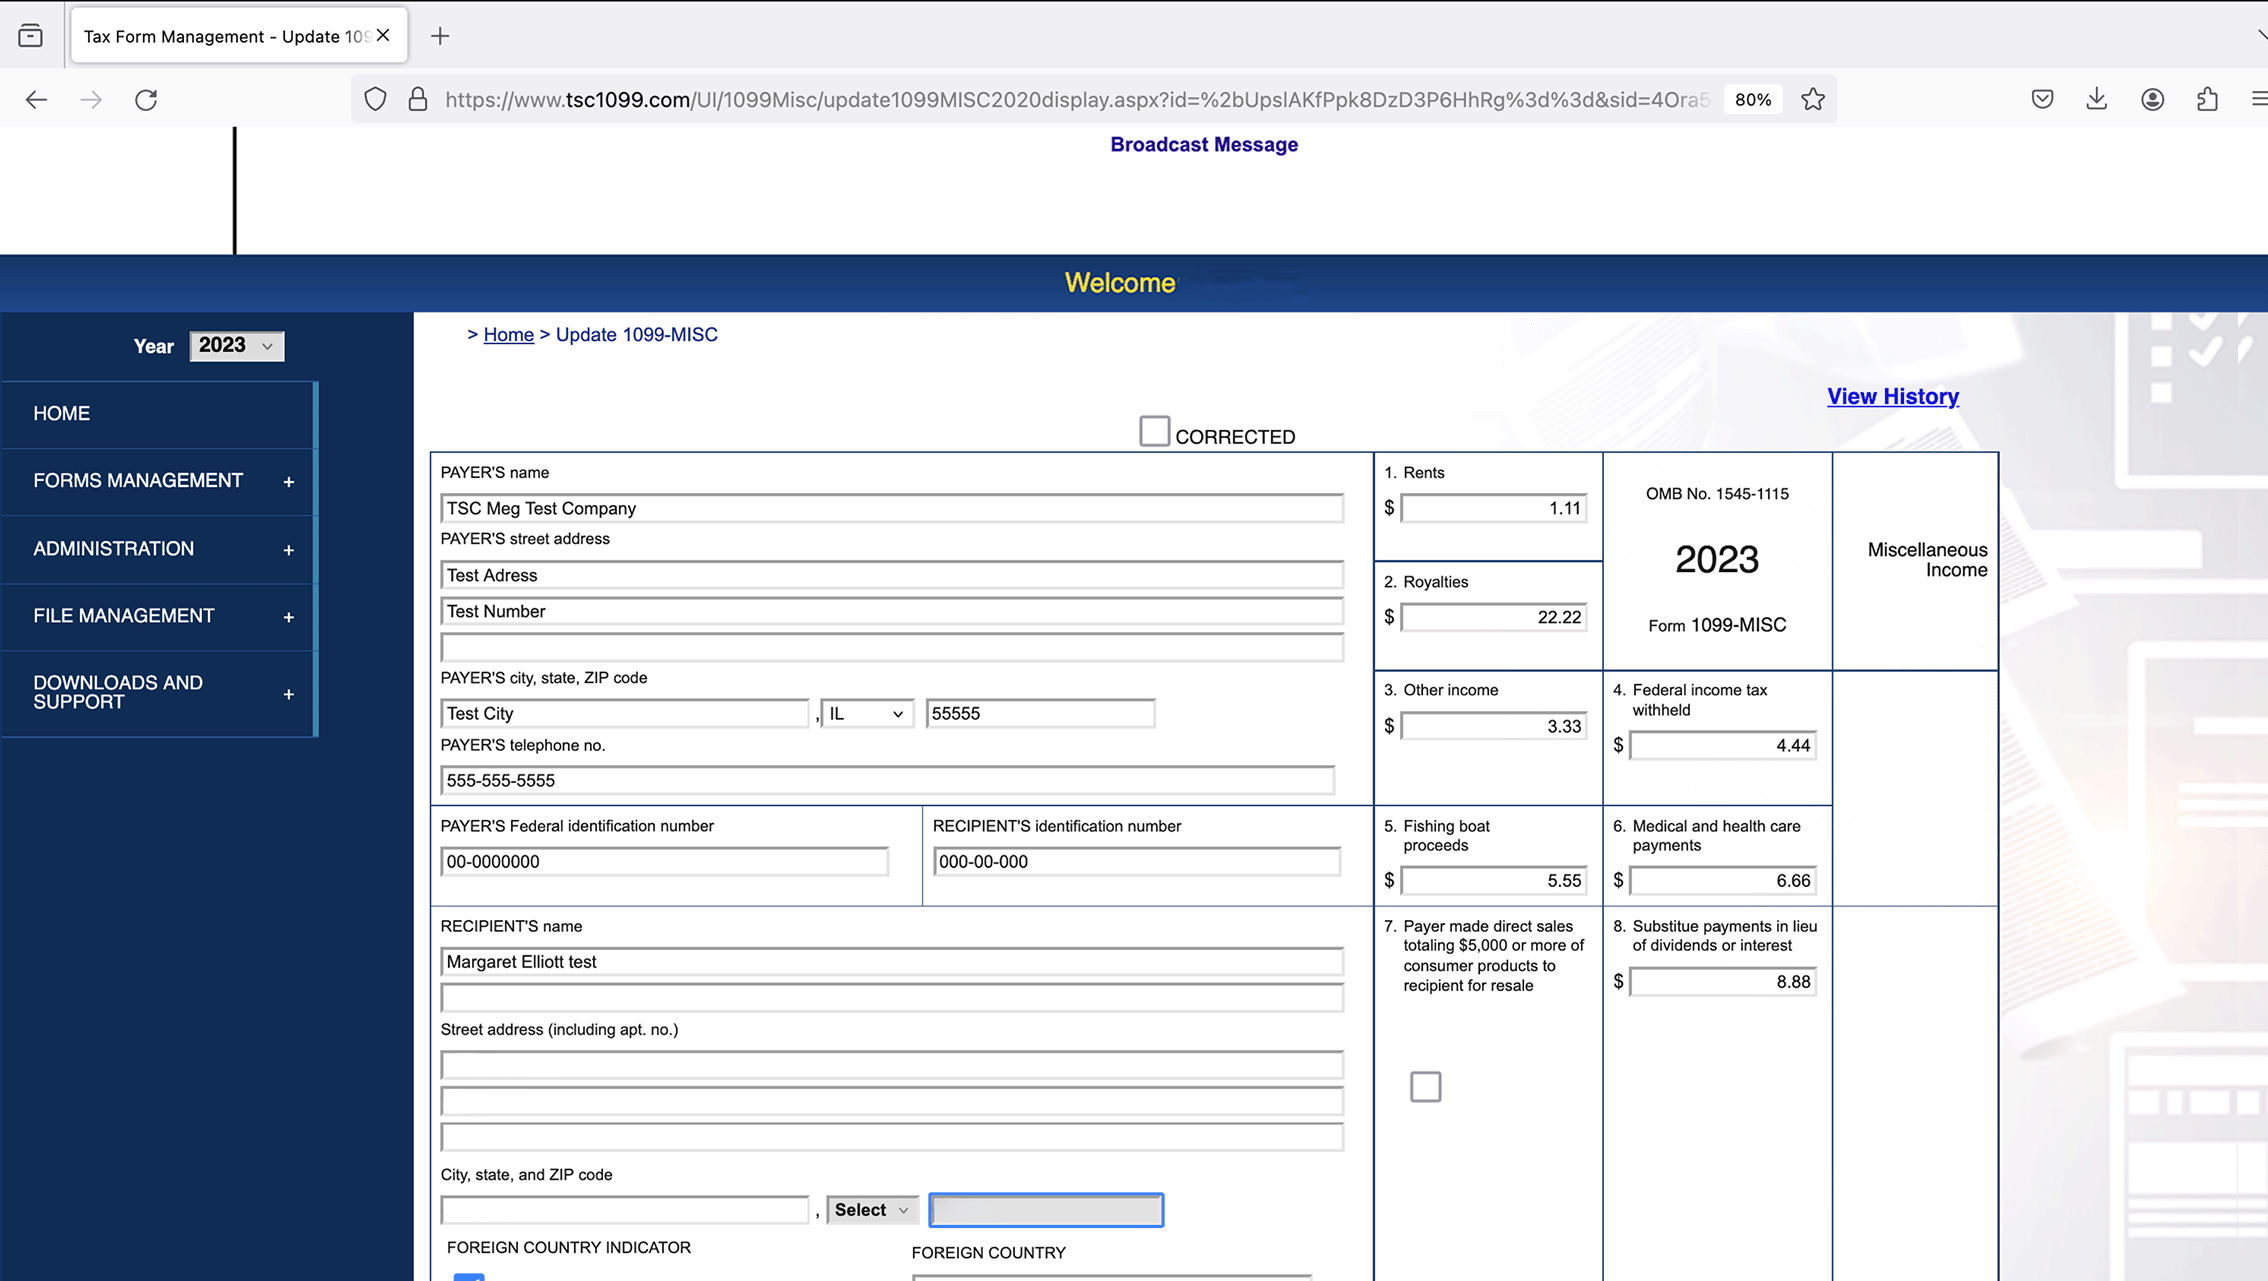Open the Downloads arrow icon

[x=2097, y=99]
